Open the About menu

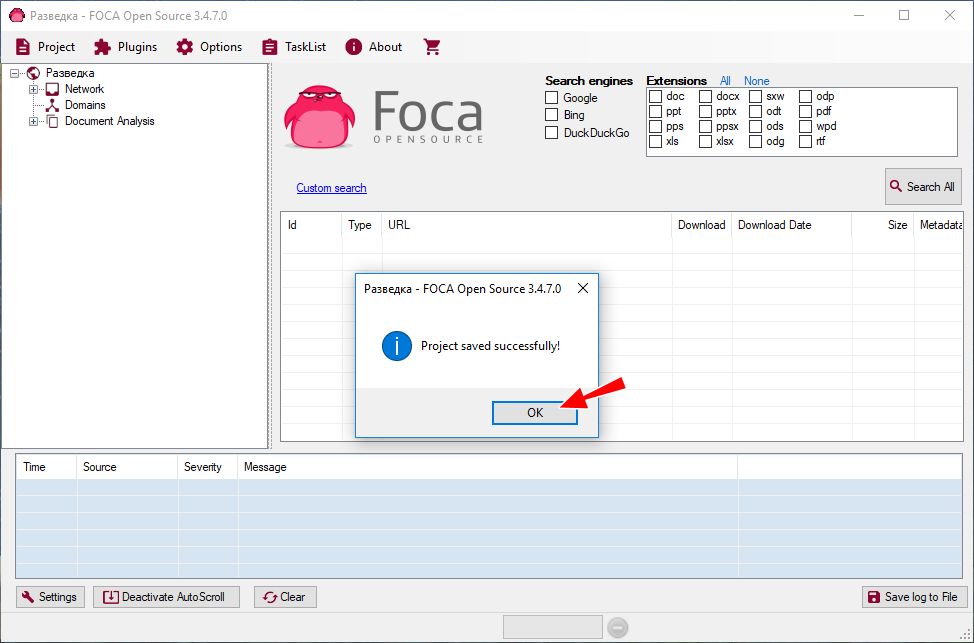click(x=374, y=47)
